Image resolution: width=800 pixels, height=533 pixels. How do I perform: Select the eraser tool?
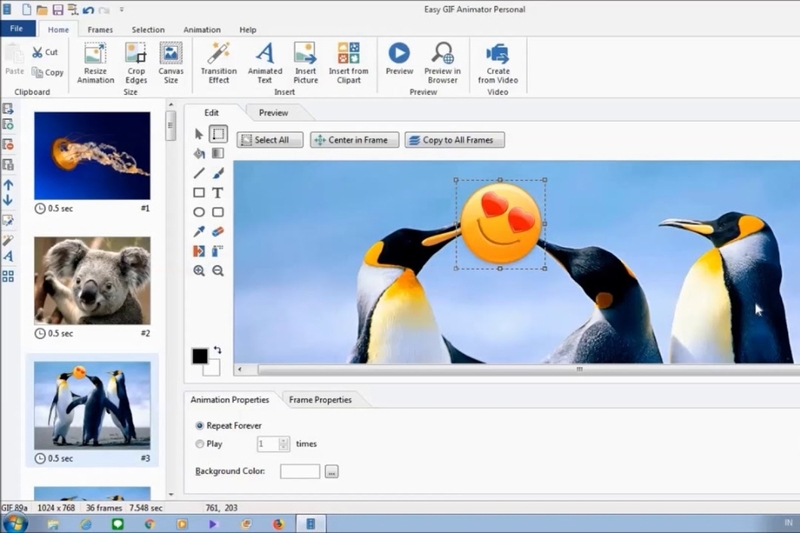tap(218, 232)
